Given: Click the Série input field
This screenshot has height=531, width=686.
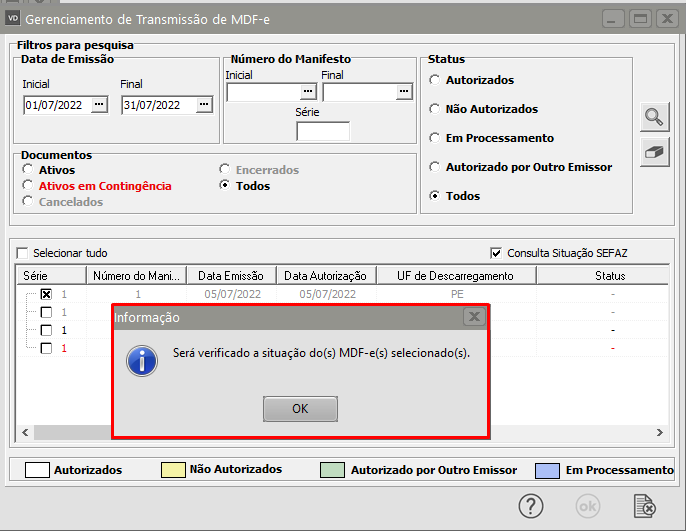Looking at the screenshot, I should (x=323, y=131).
